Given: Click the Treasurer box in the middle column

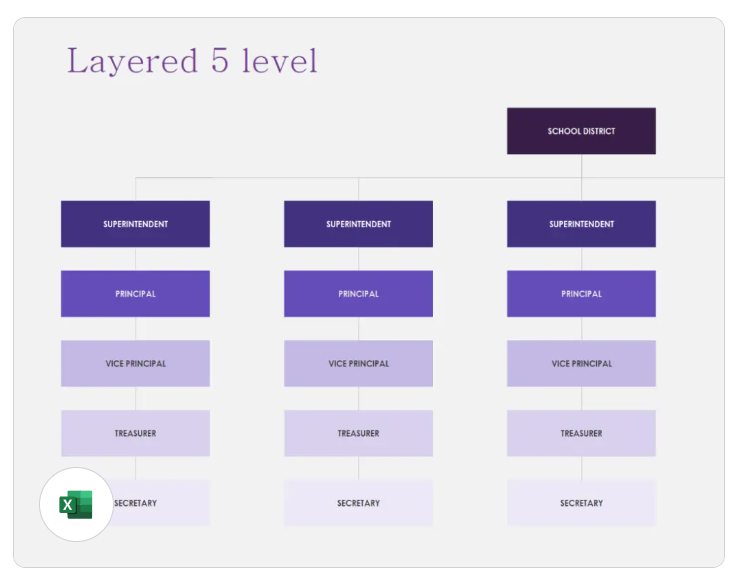Looking at the screenshot, I should [359, 433].
